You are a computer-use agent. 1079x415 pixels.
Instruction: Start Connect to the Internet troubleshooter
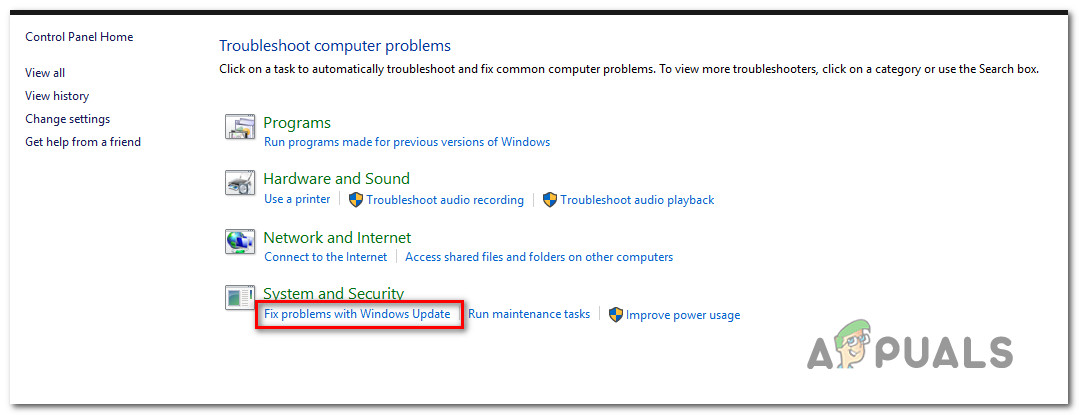click(325, 257)
